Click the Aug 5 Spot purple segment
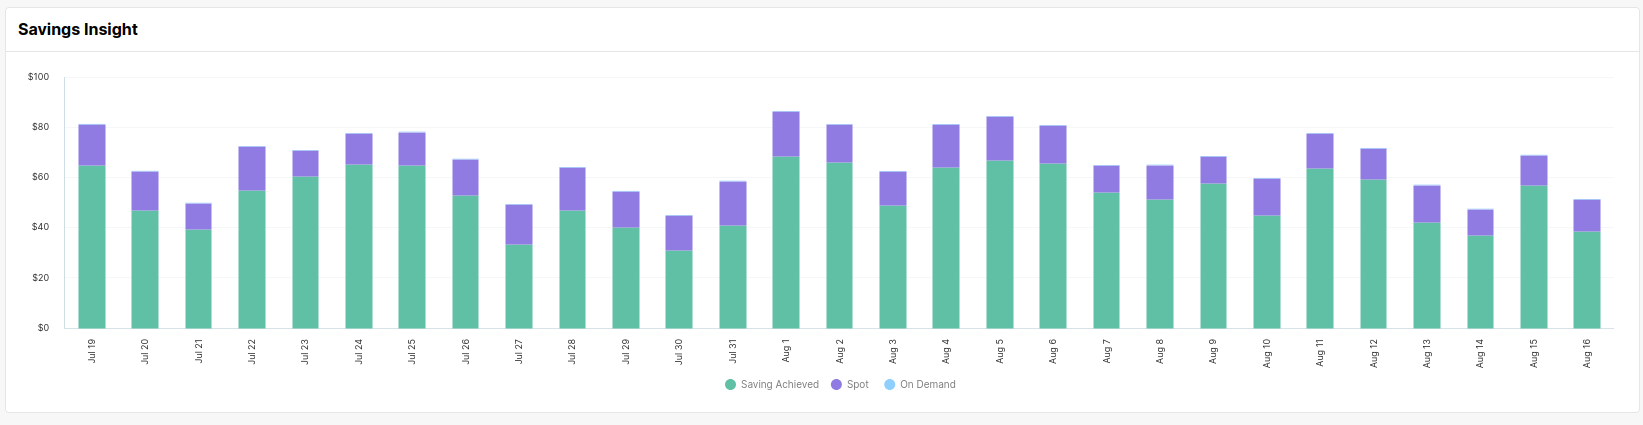1643x425 pixels. click(x=999, y=139)
